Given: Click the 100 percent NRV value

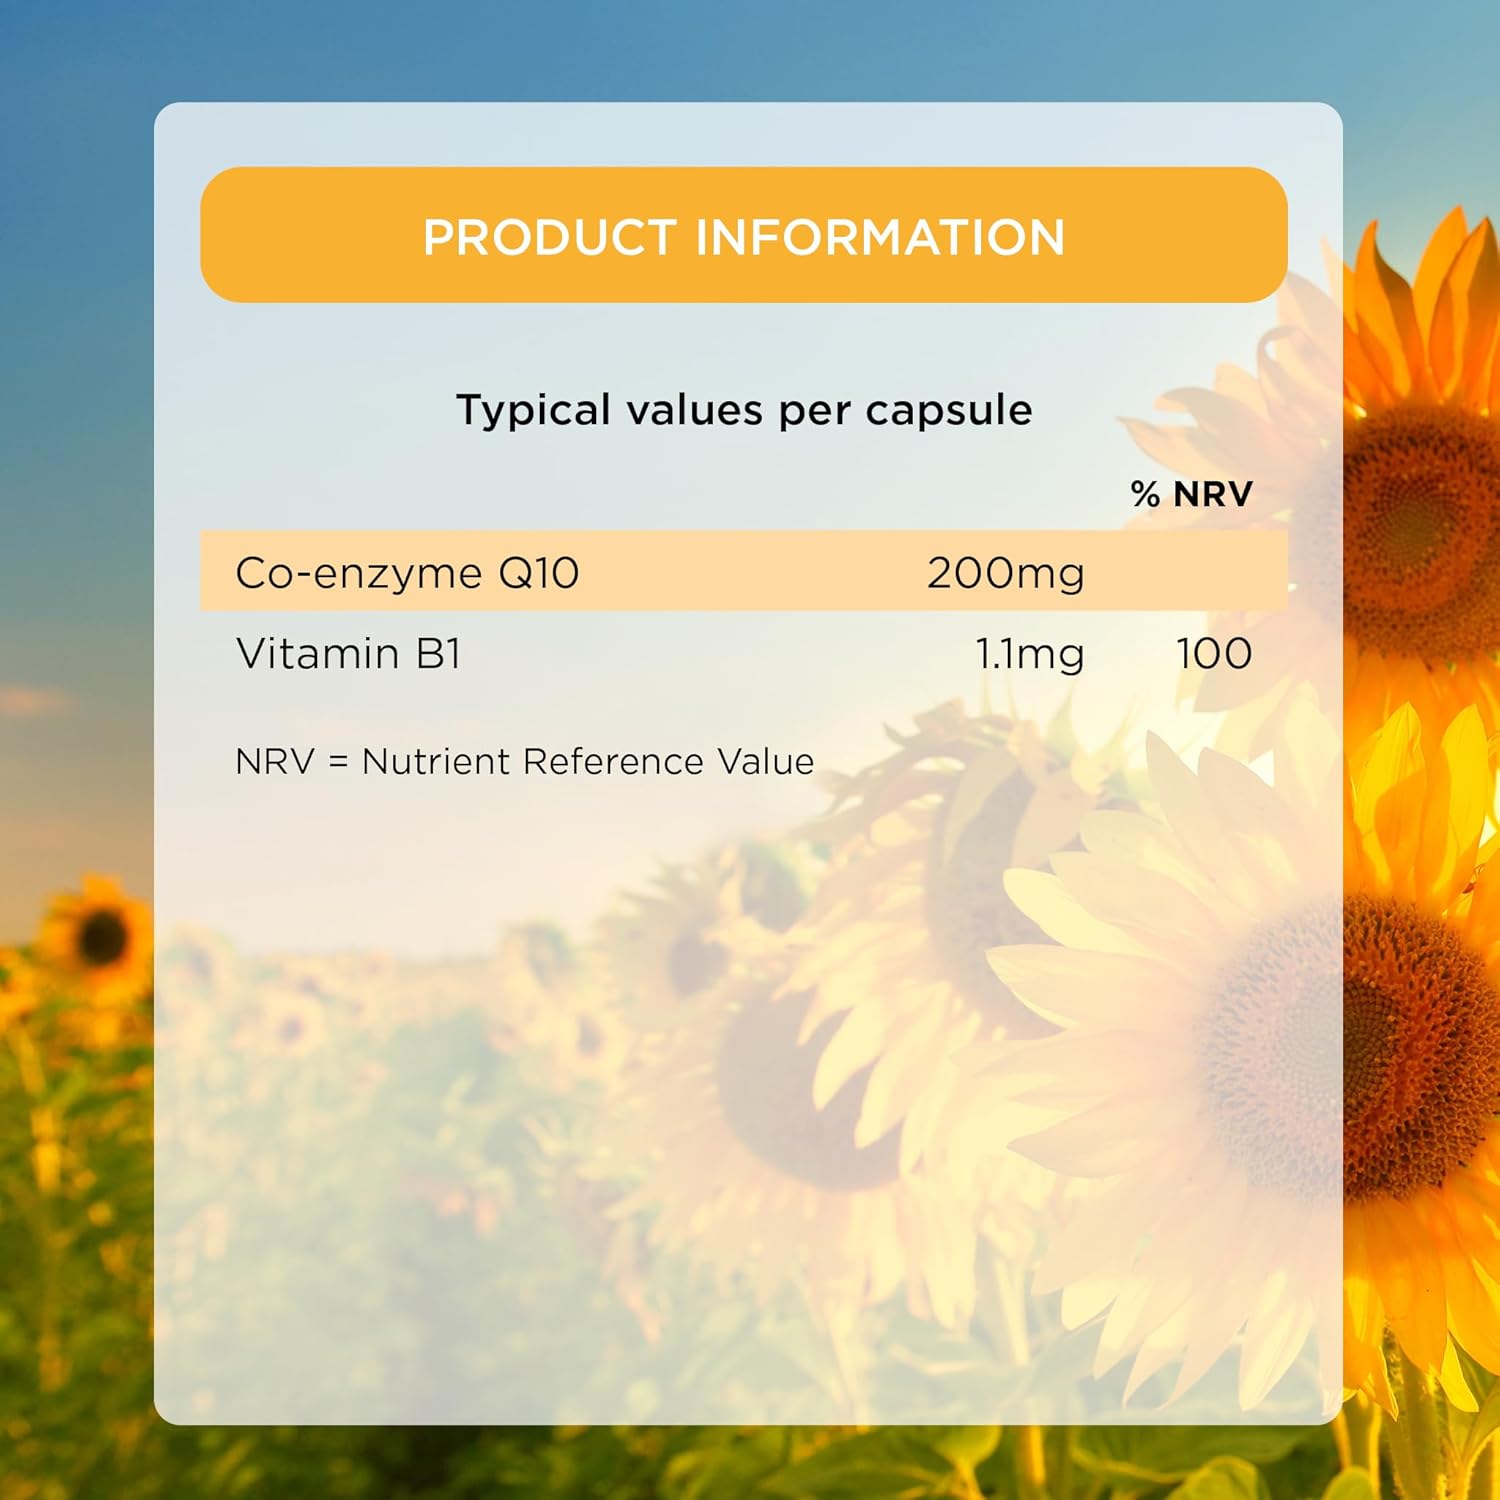Looking at the screenshot, I should (x=1214, y=654).
